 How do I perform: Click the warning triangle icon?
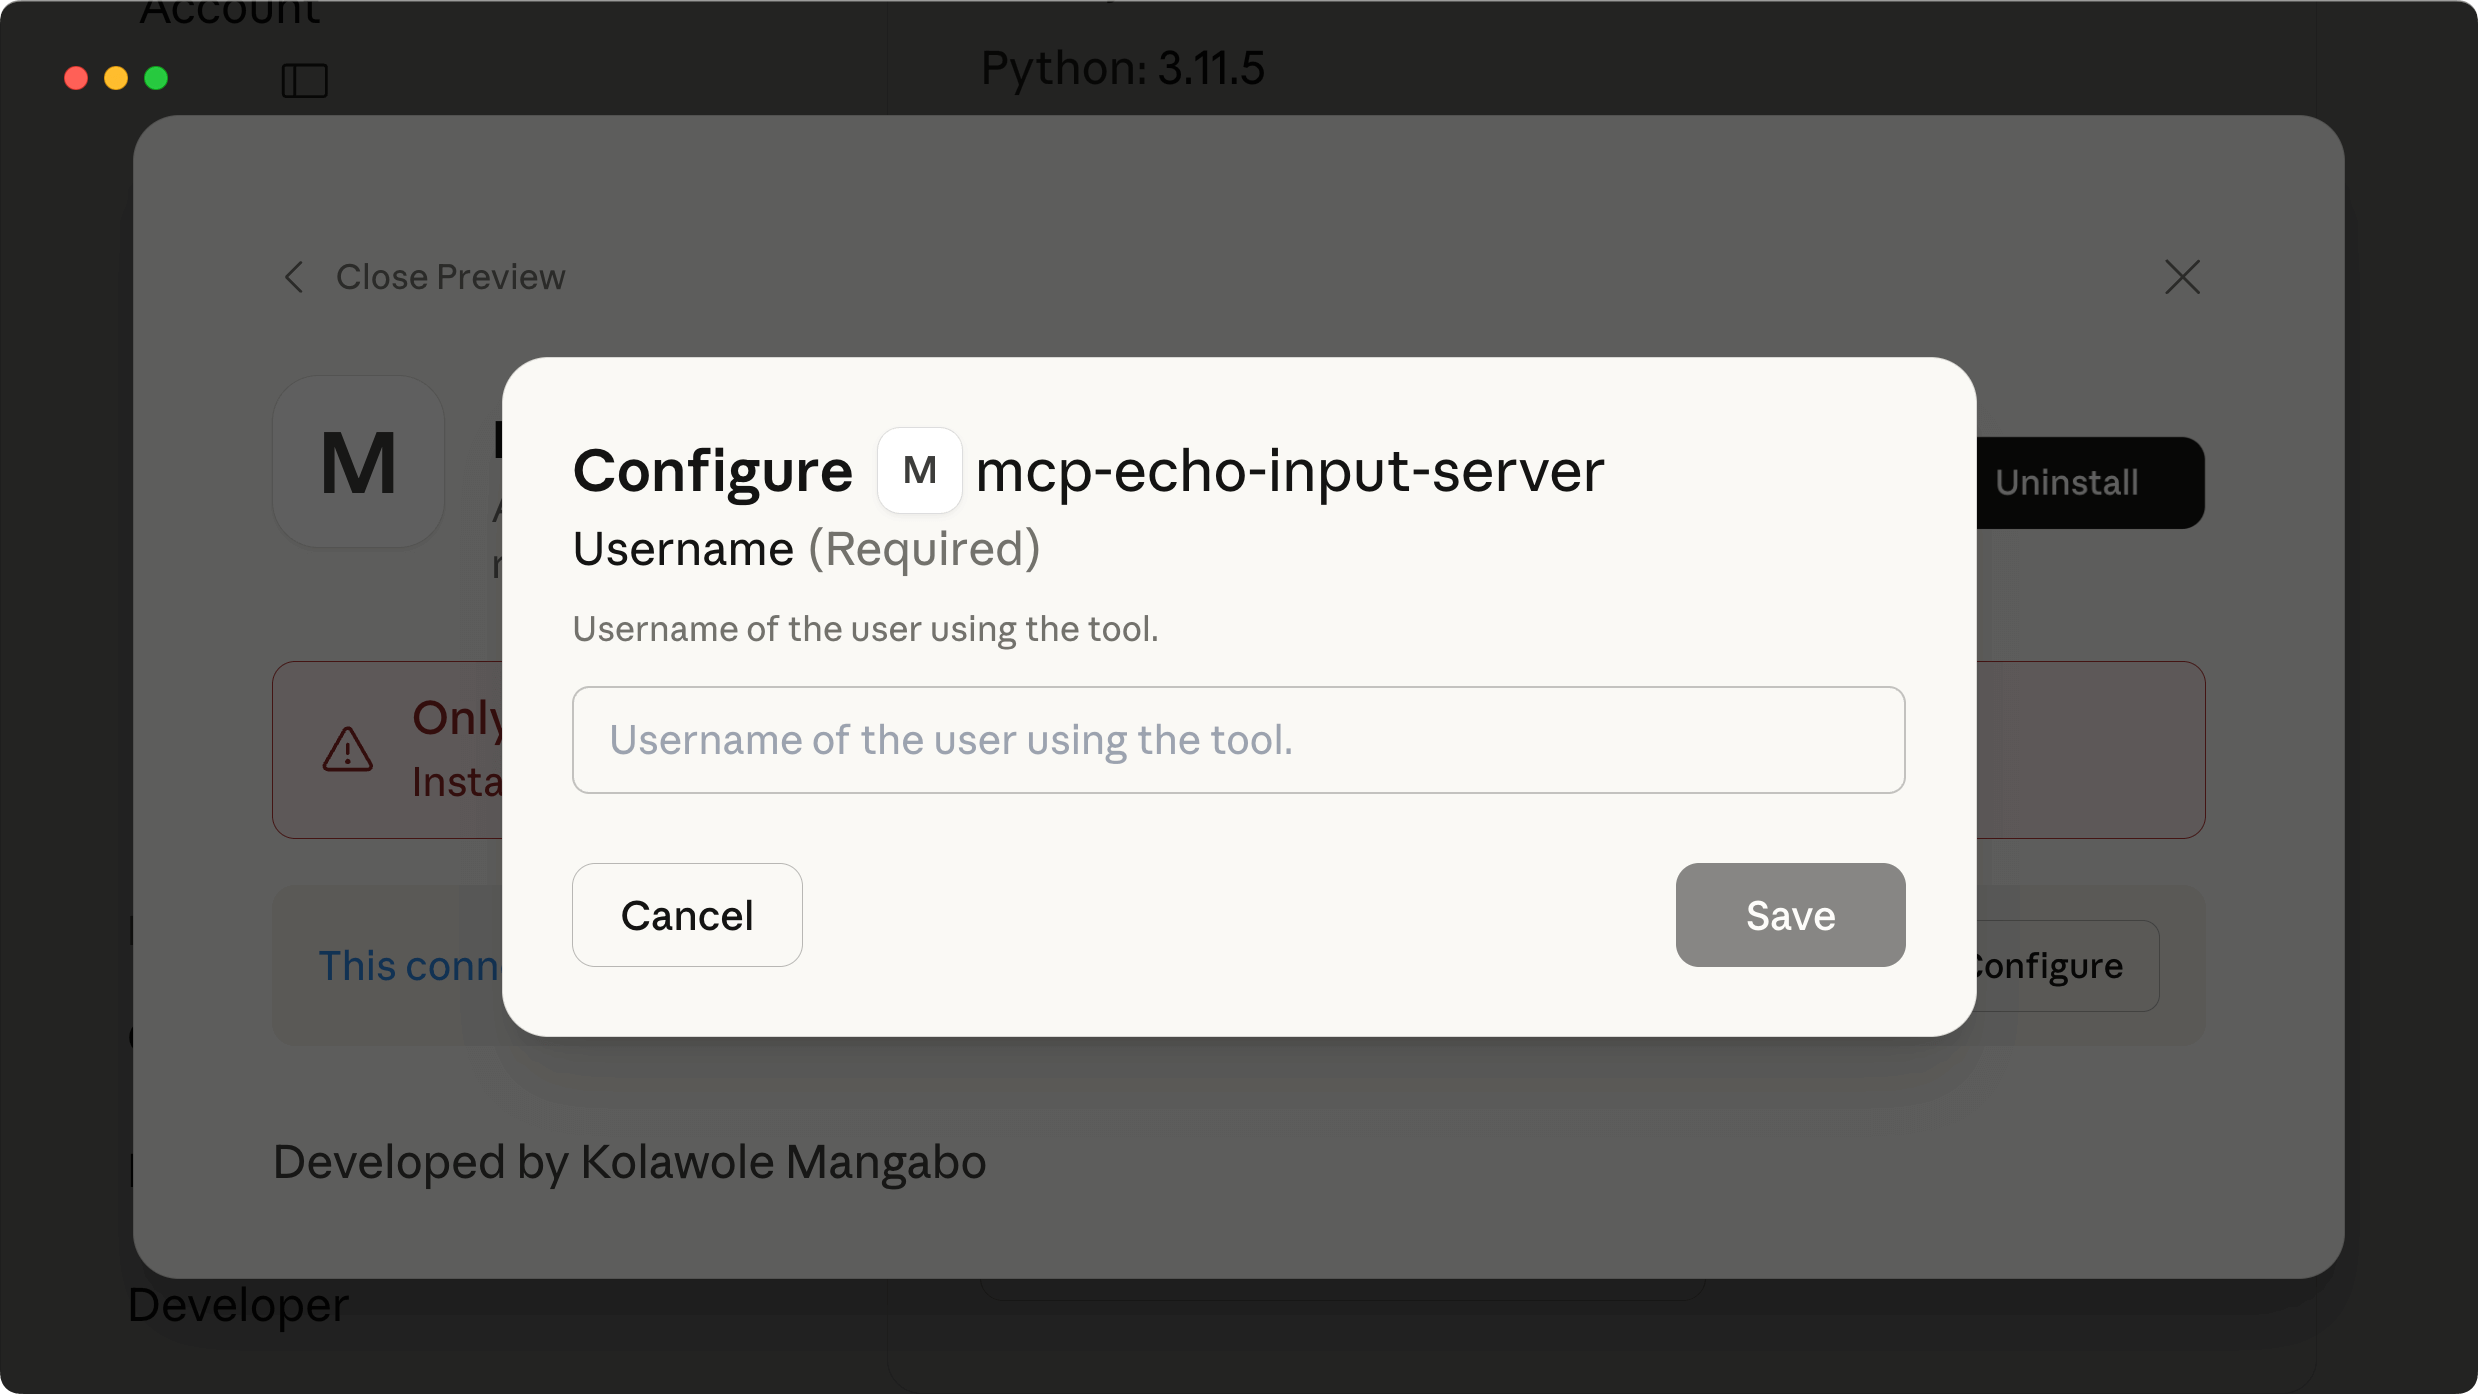coord(347,750)
